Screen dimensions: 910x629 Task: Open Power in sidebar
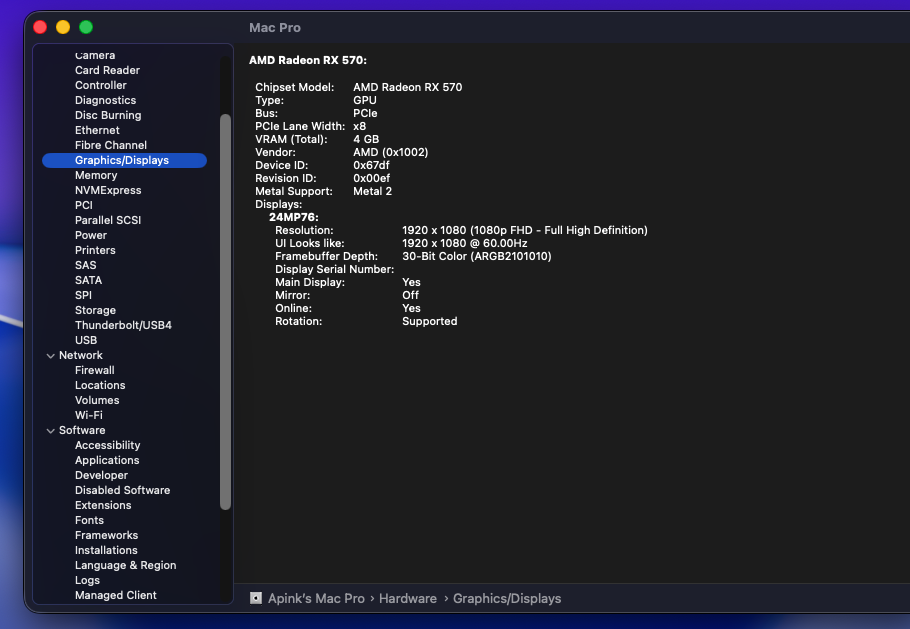pyautogui.click(x=91, y=236)
